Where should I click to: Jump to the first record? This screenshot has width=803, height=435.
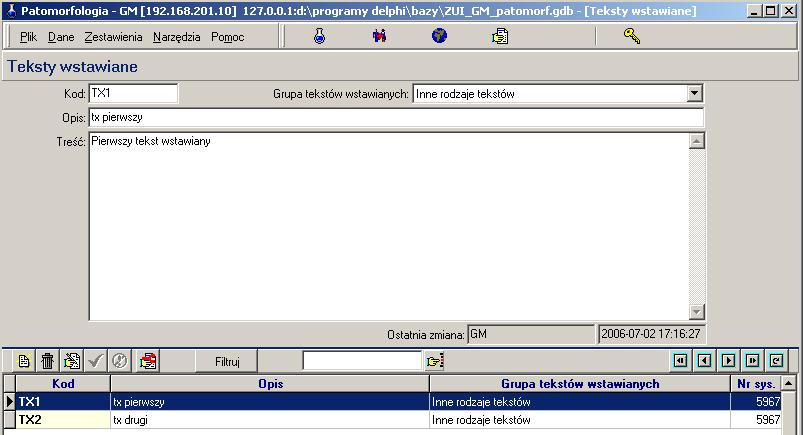coord(680,361)
